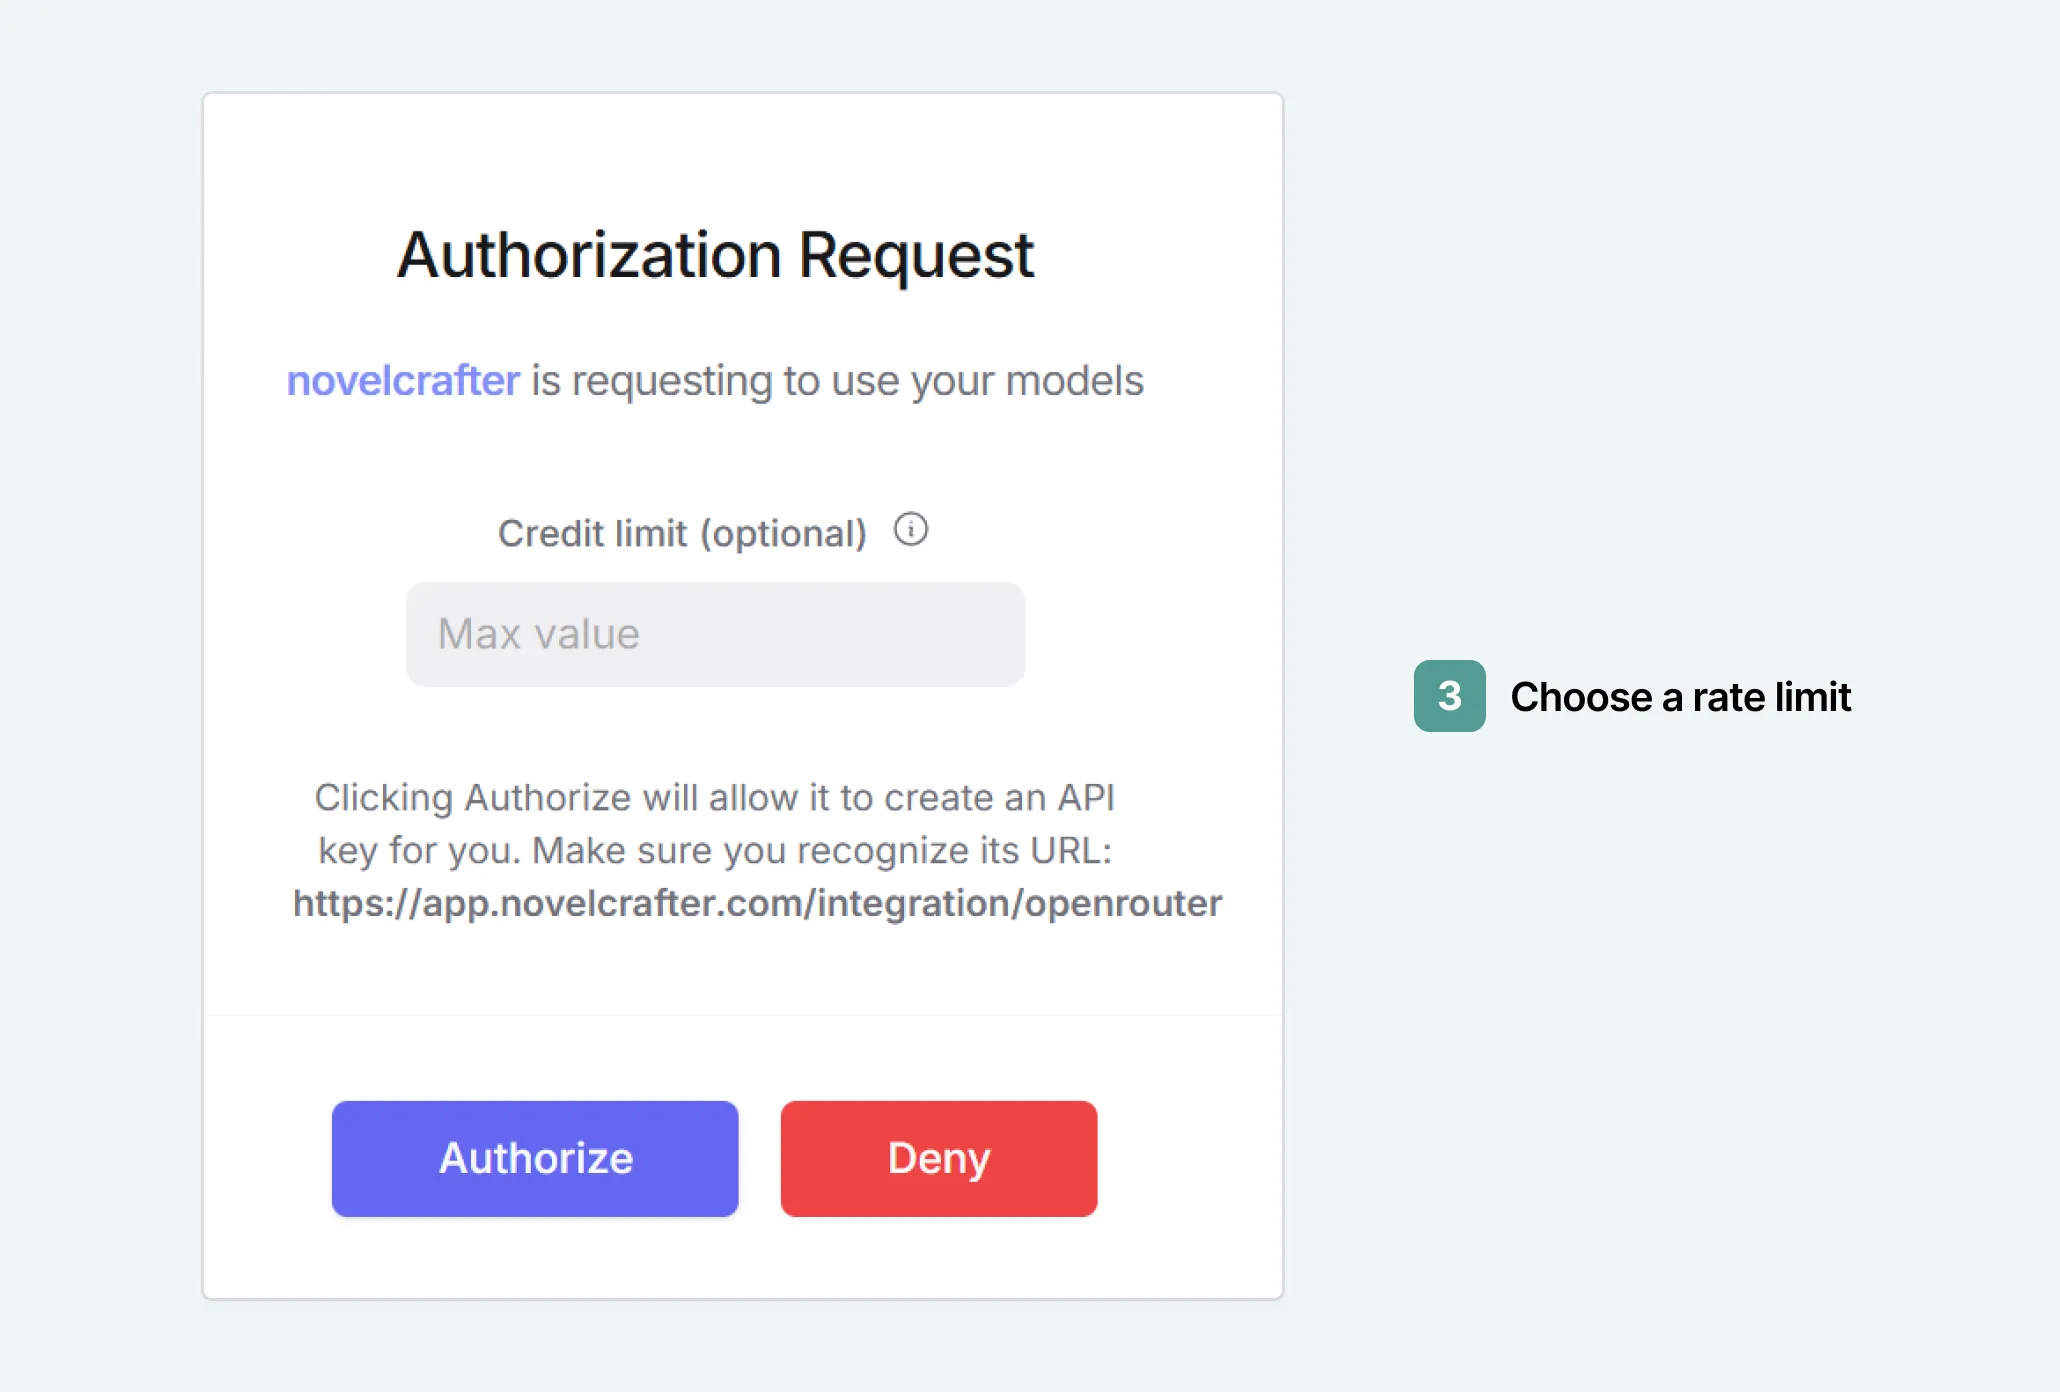2060x1392 pixels.
Task: Select the red Deny action
Action: [938, 1158]
